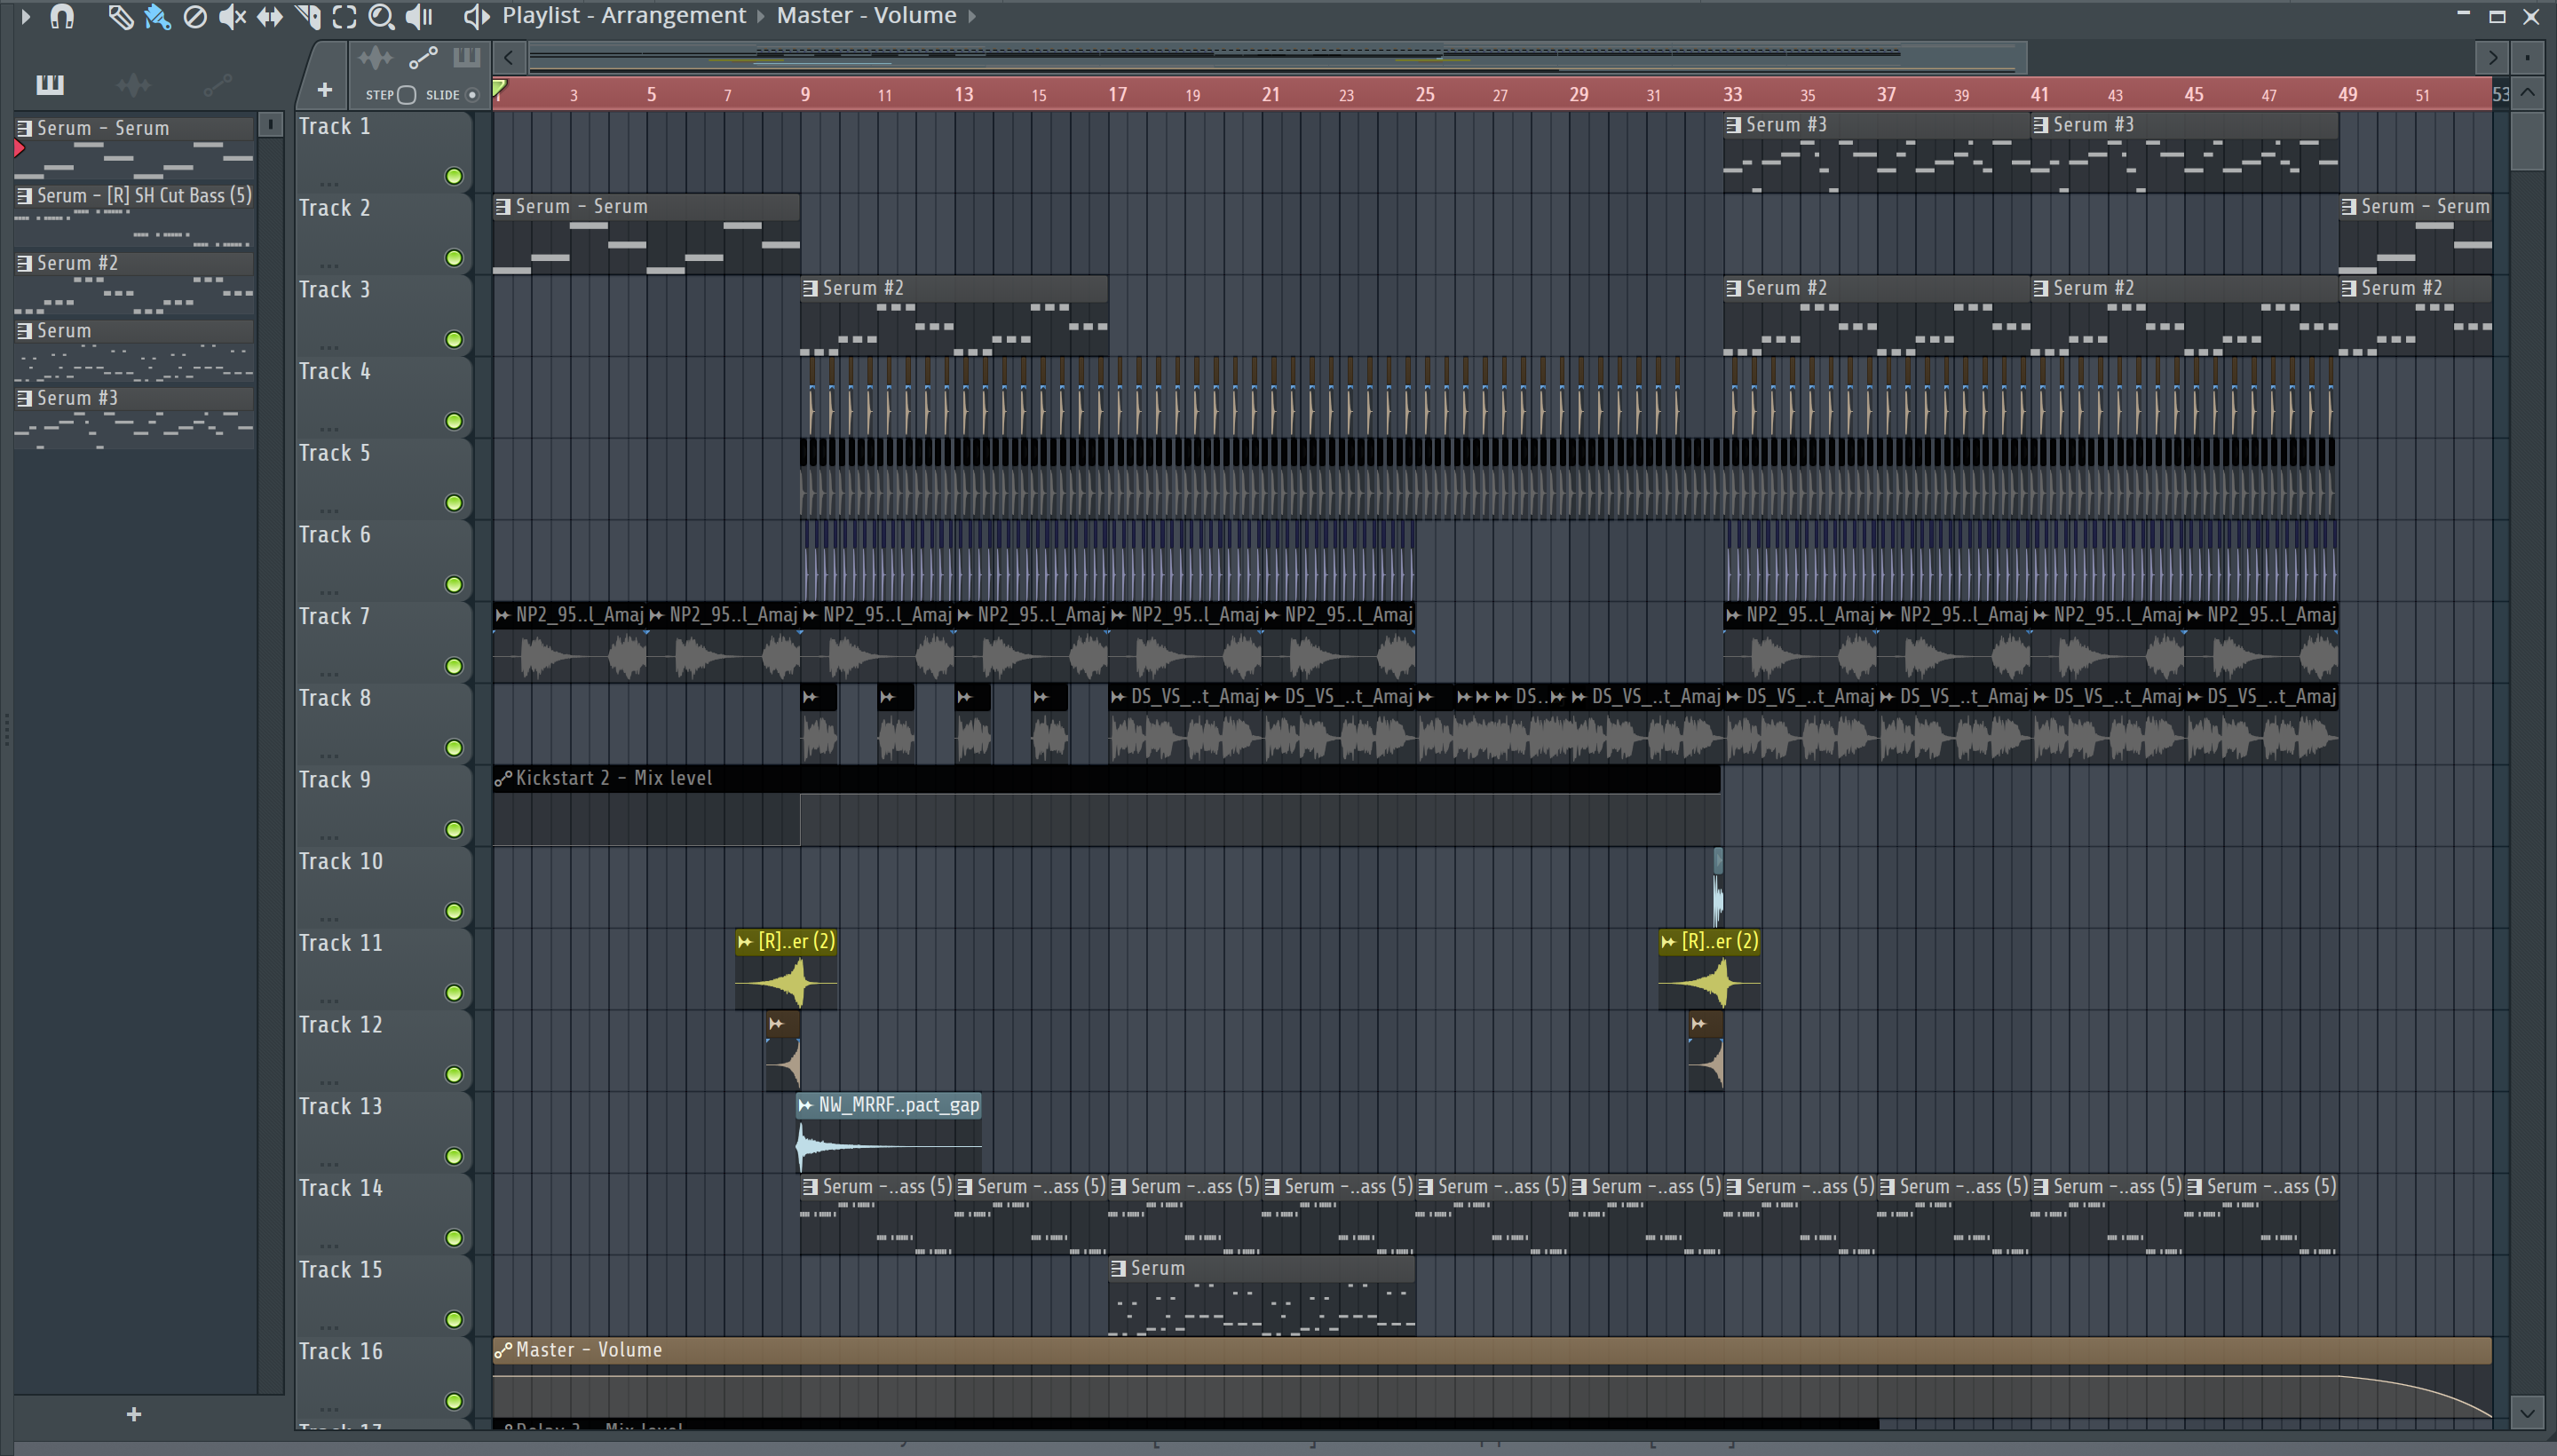Show audio clips in picker panel
2557x1456 pixels.
pyautogui.click(x=133, y=85)
